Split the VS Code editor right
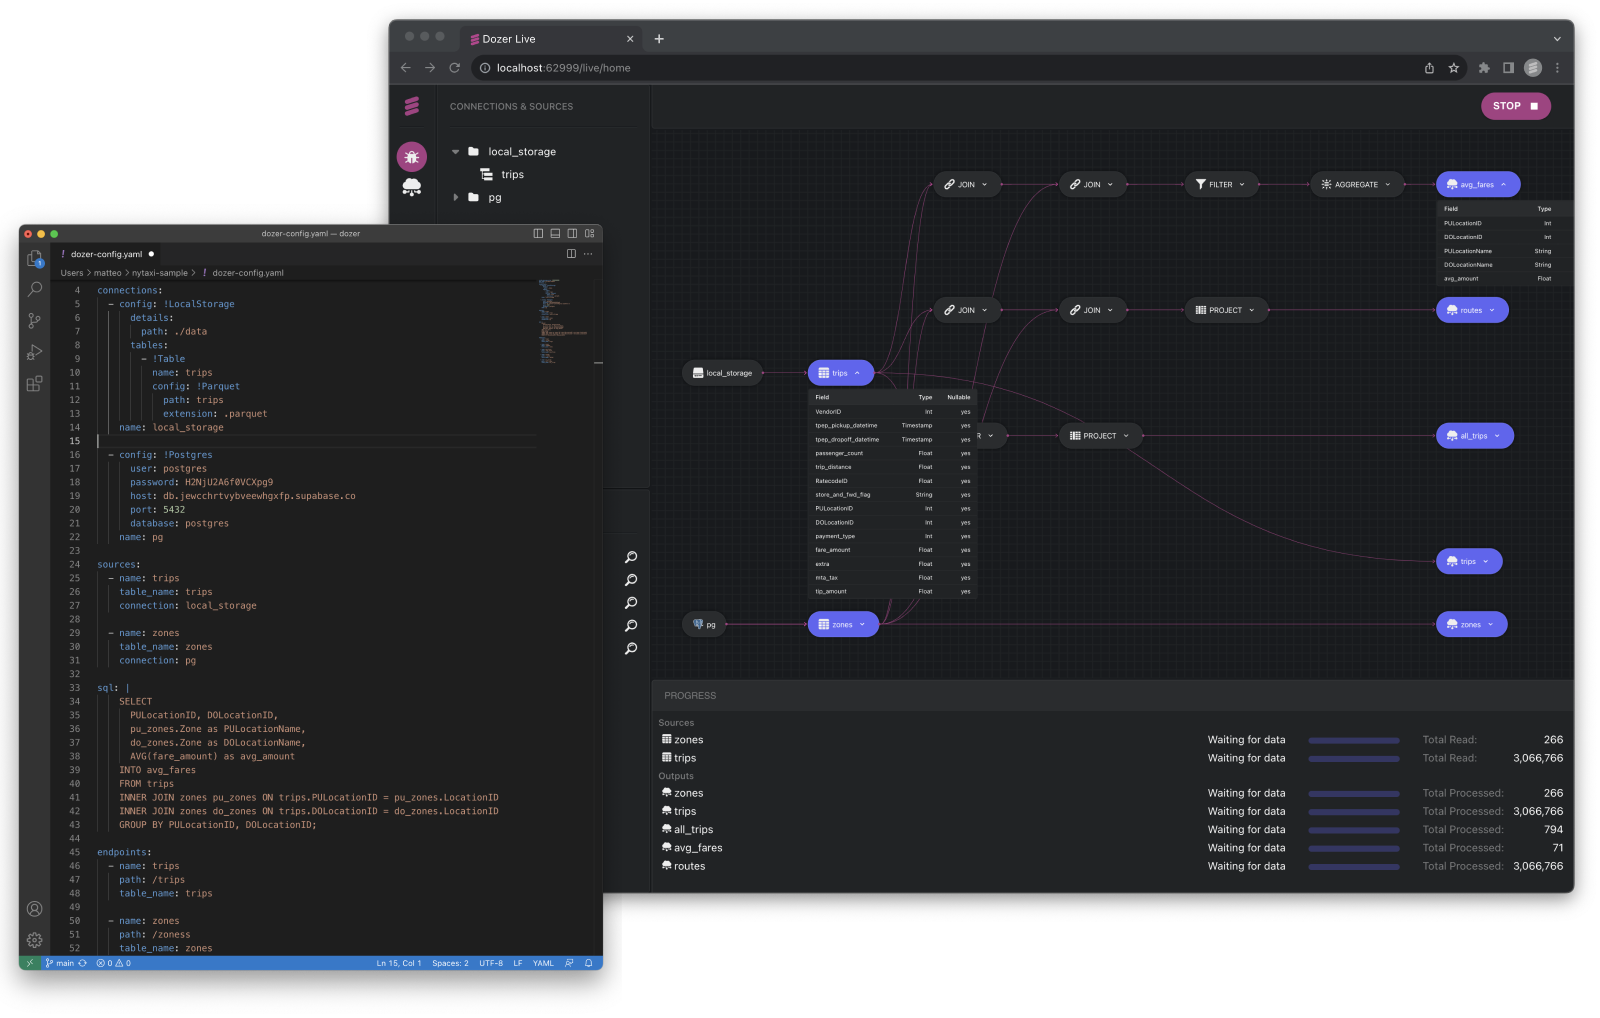This screenshot has width=1600, height=1018. coord(571,254)
